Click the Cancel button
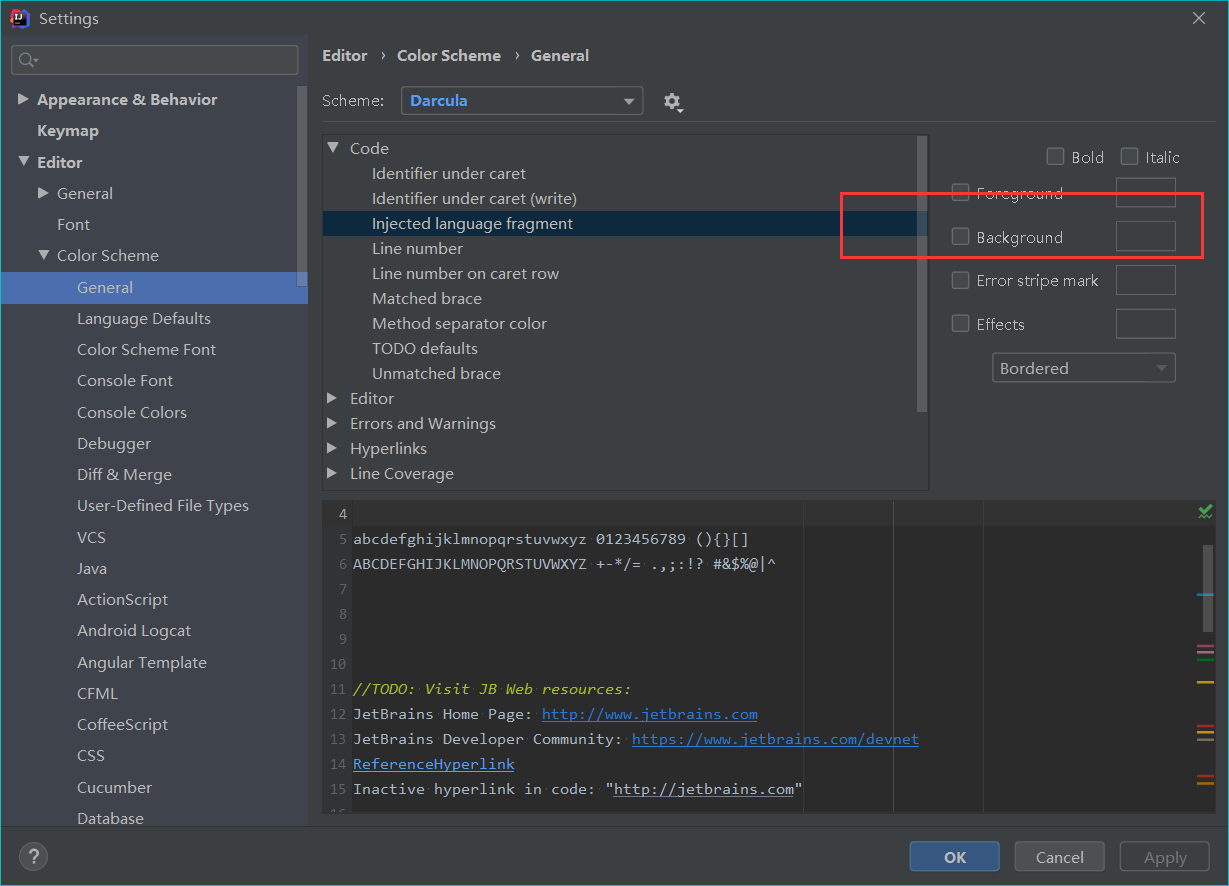 pos(1060,857)
